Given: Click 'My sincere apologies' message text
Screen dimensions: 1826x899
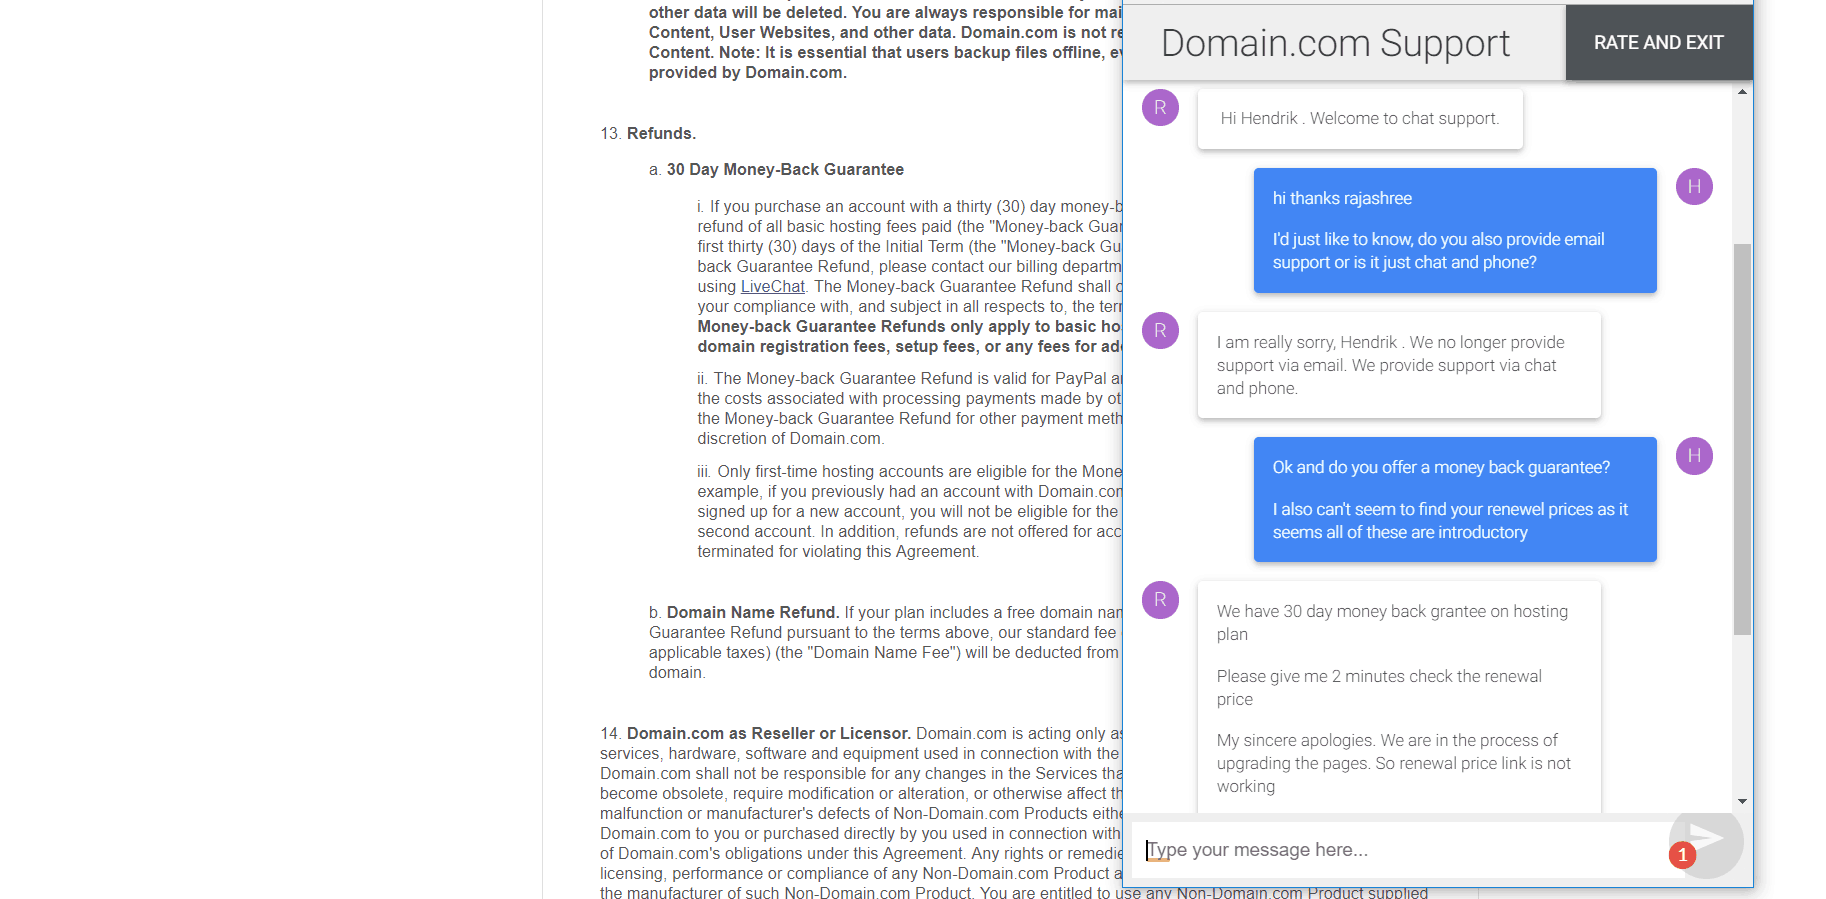Looking at the screenshot, I should coord(1394,763).
